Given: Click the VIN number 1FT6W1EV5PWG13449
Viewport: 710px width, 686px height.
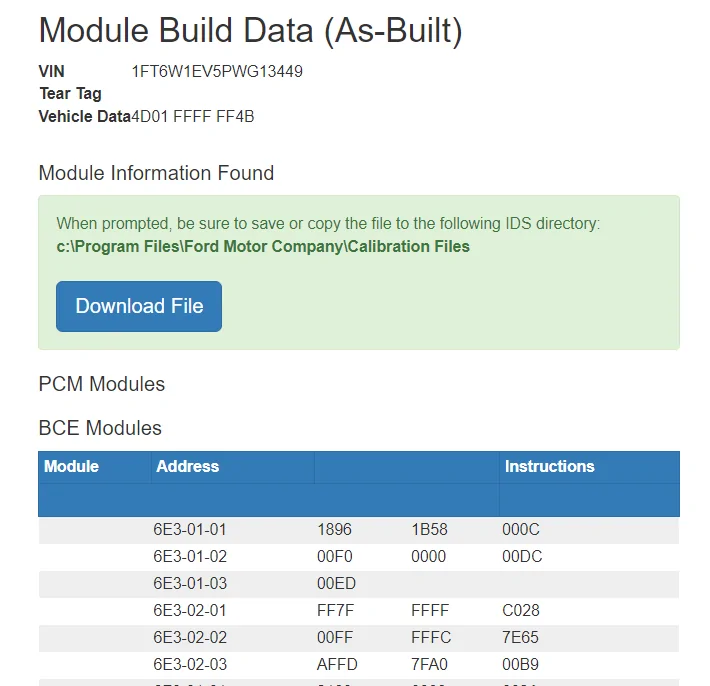Looking at the screenshot, I should [x=217, y=72].
